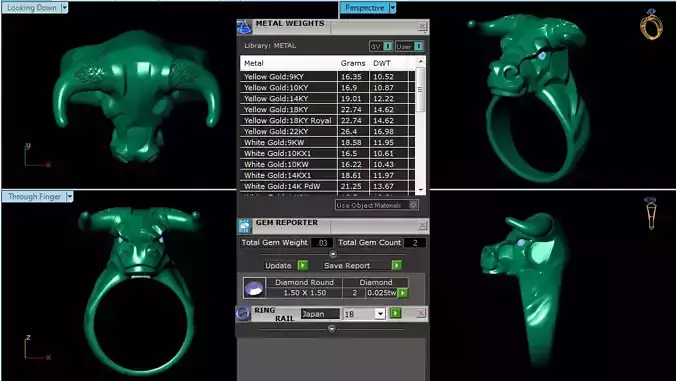
Task: Select the Yellow Gold:9KY row
Action: (x=328, y=77)
